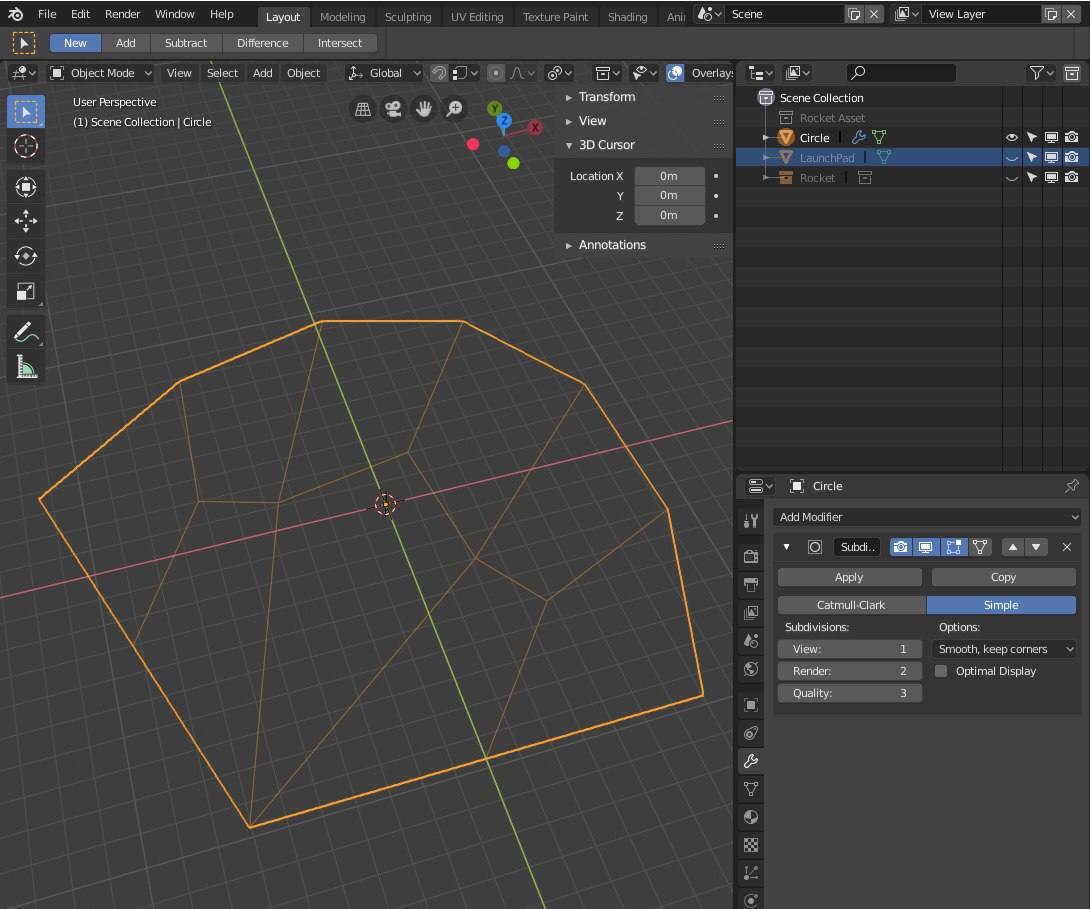This screenshot has width=1090, height=909.
Task: Select the Measure ruler tool
Action: [26, 368]
